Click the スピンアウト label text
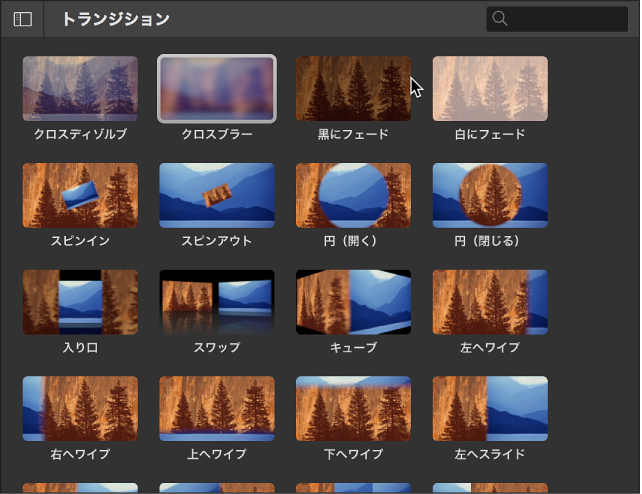The image size is (642, 494). pyautogui.click(x=217, y=241)
